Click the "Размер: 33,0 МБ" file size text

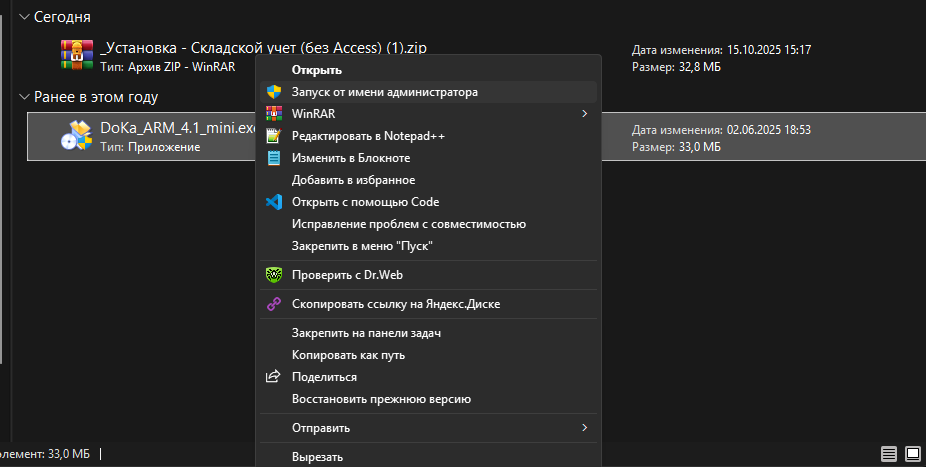click(x=676, y=147)
